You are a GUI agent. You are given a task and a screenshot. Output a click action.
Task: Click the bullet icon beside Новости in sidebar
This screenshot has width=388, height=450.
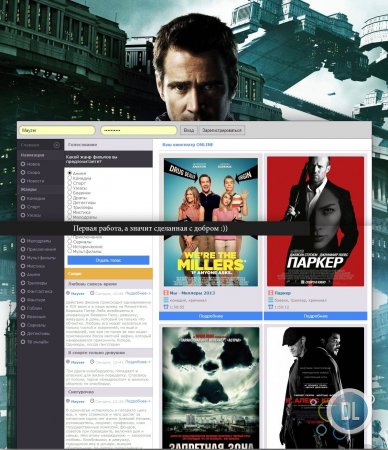pyautogui.click(x=23, y=181)
